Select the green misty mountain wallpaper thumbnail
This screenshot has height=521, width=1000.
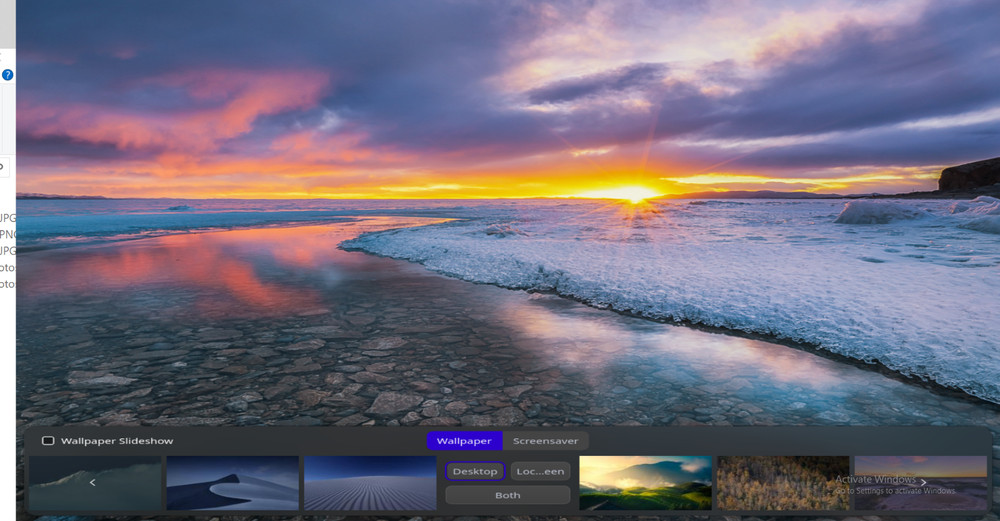click(645, 483)
